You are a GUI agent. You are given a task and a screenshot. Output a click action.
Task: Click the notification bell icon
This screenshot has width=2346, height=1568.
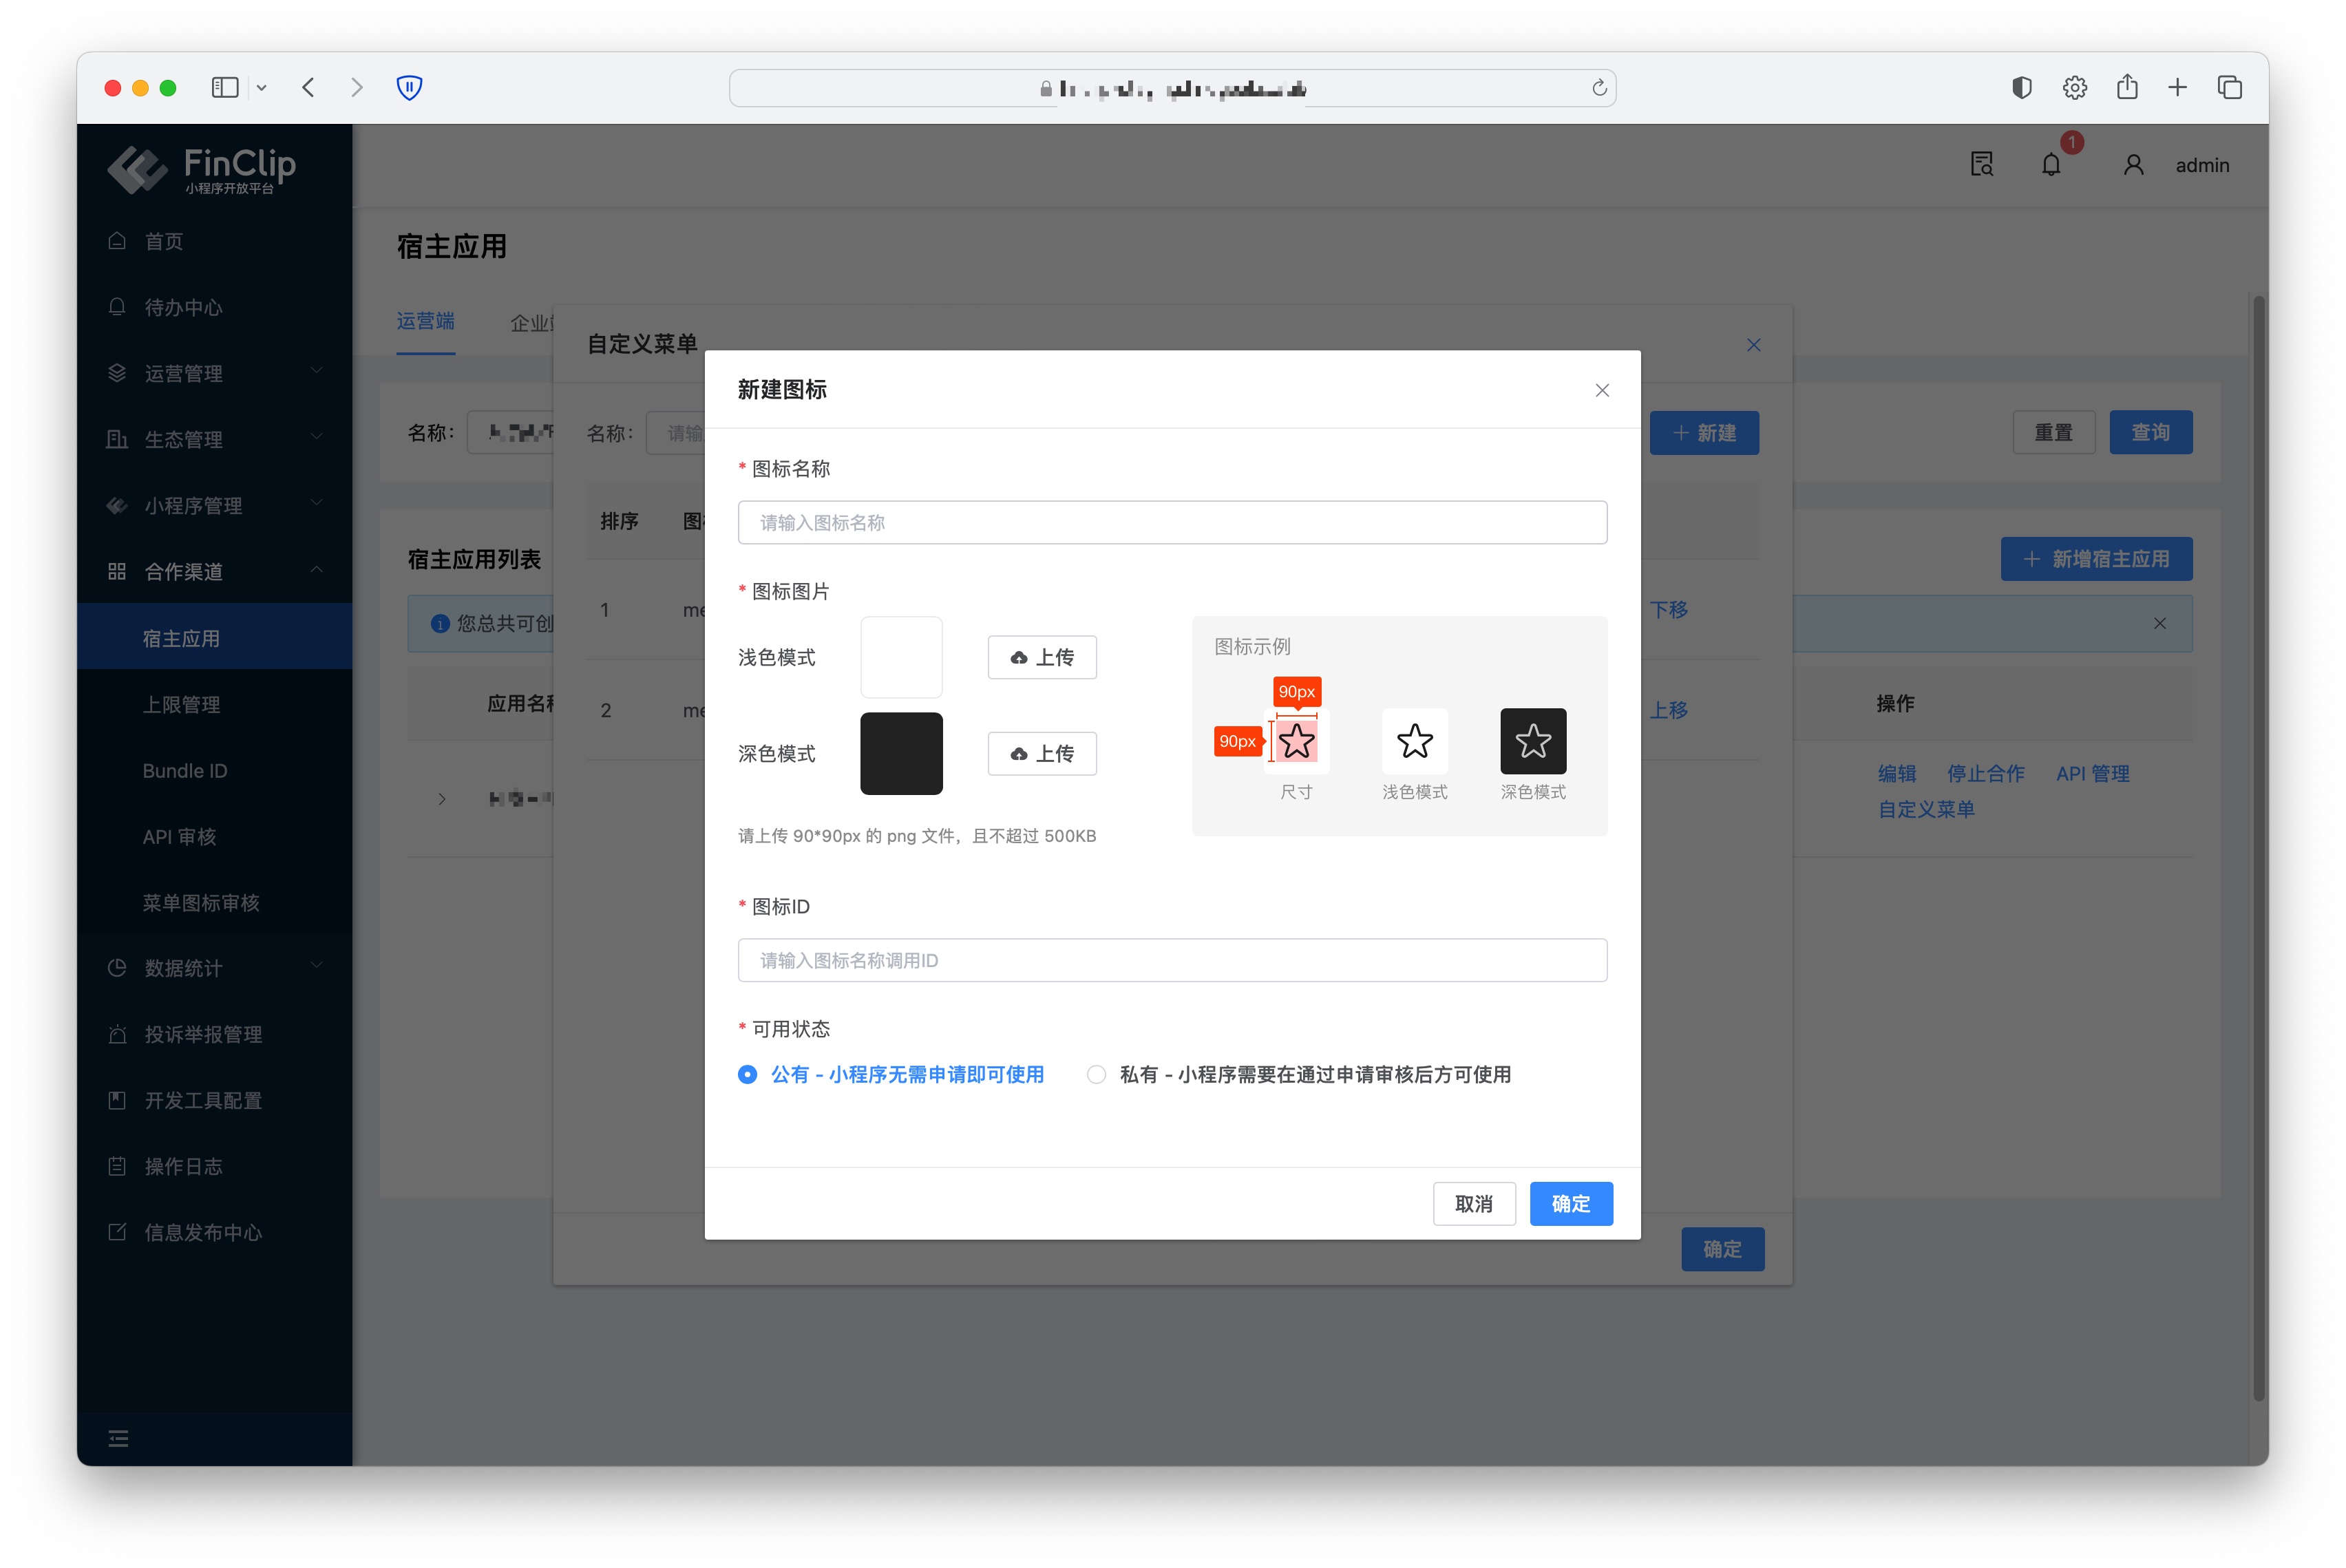pos(2050,165)
